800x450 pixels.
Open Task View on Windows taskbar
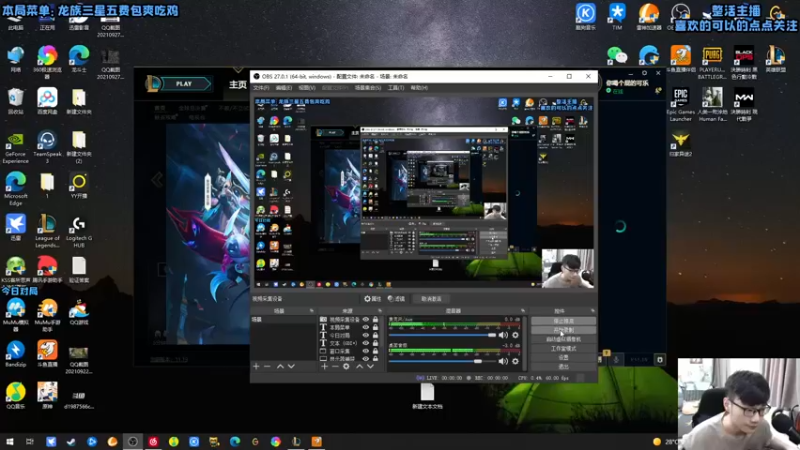click(x=30, y=442)
